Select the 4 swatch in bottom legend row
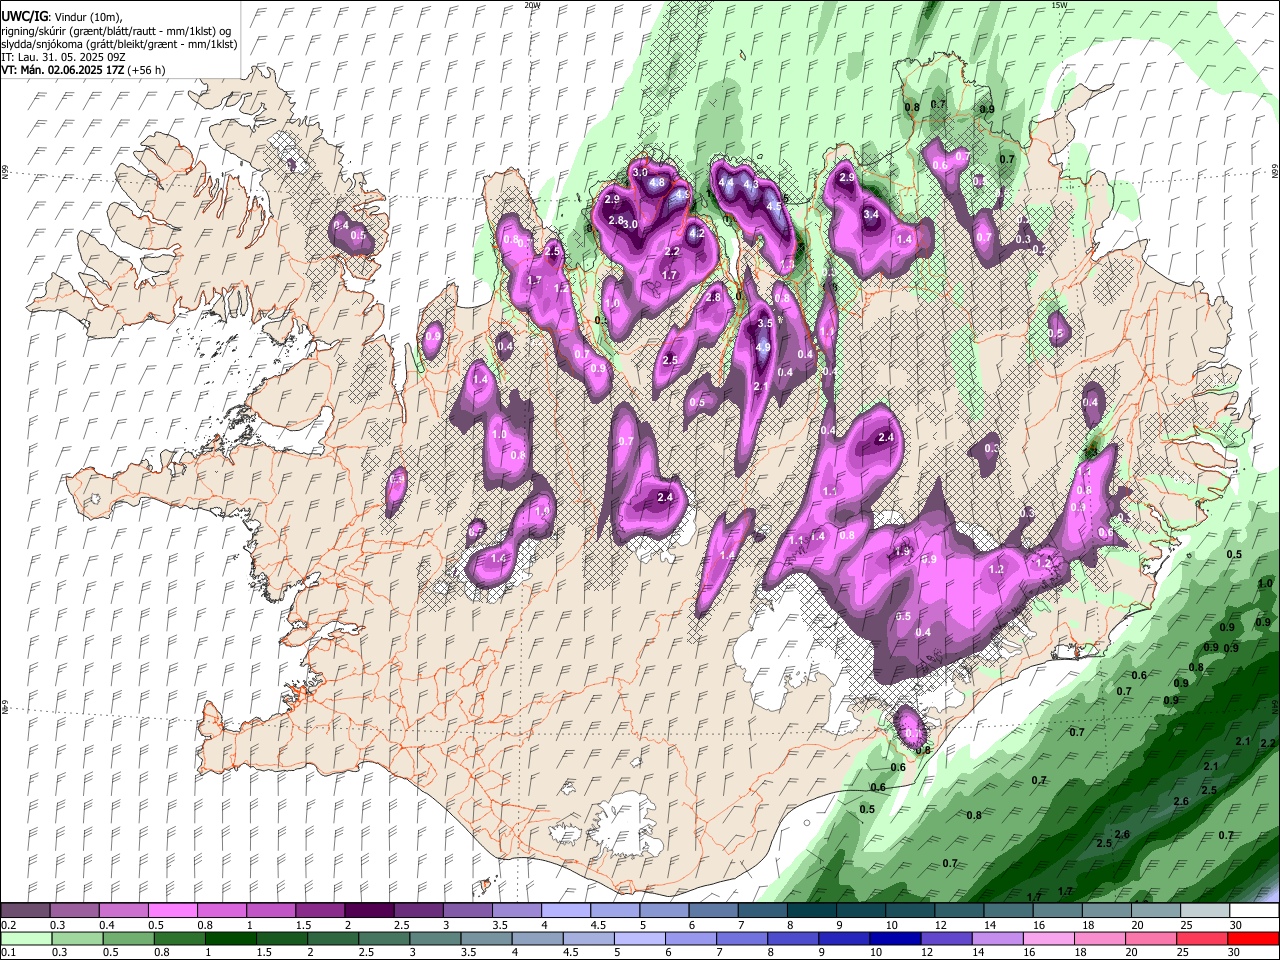 [x=536, y=939]
